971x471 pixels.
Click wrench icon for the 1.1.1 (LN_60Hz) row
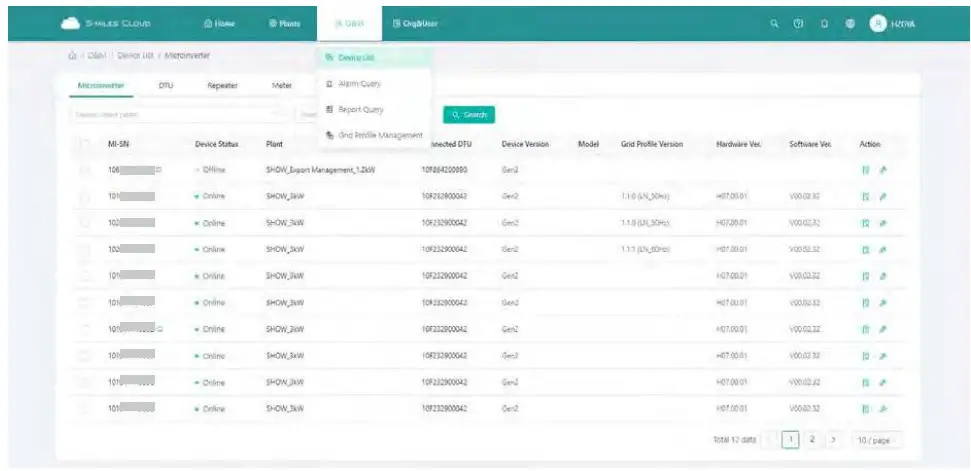click(883, 249)
